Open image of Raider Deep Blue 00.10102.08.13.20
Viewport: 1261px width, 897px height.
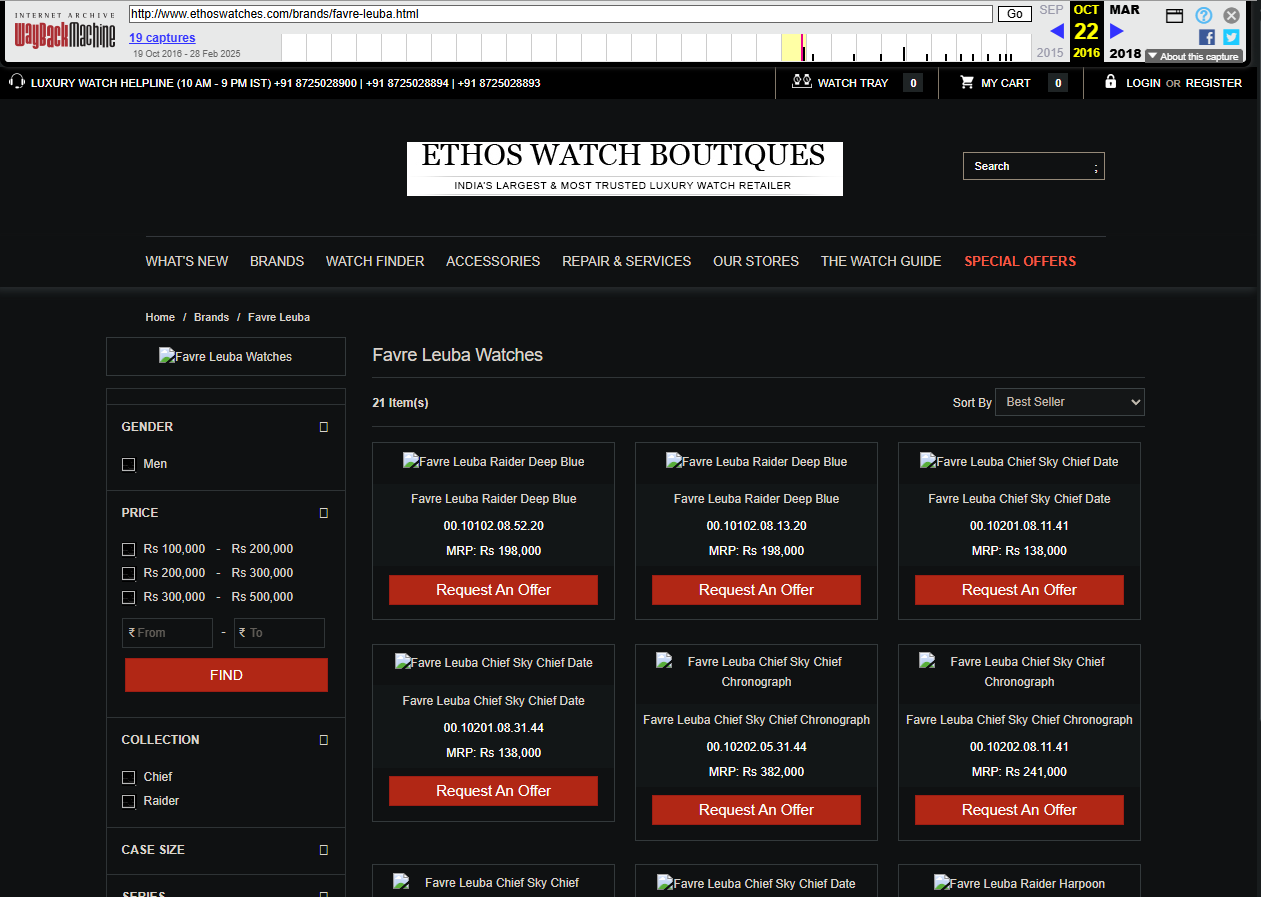756,461
